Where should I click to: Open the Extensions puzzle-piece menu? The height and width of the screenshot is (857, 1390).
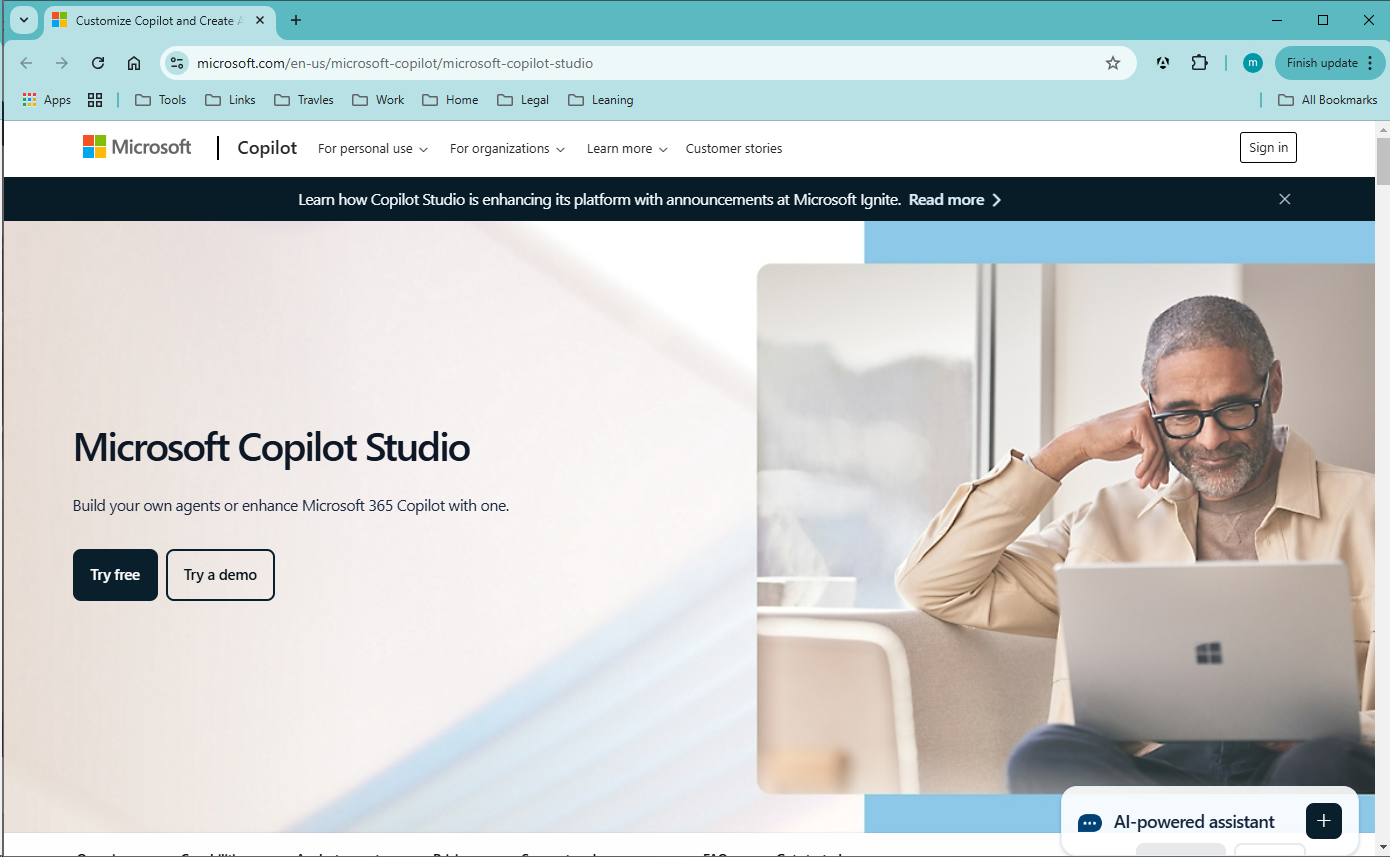1199,63
